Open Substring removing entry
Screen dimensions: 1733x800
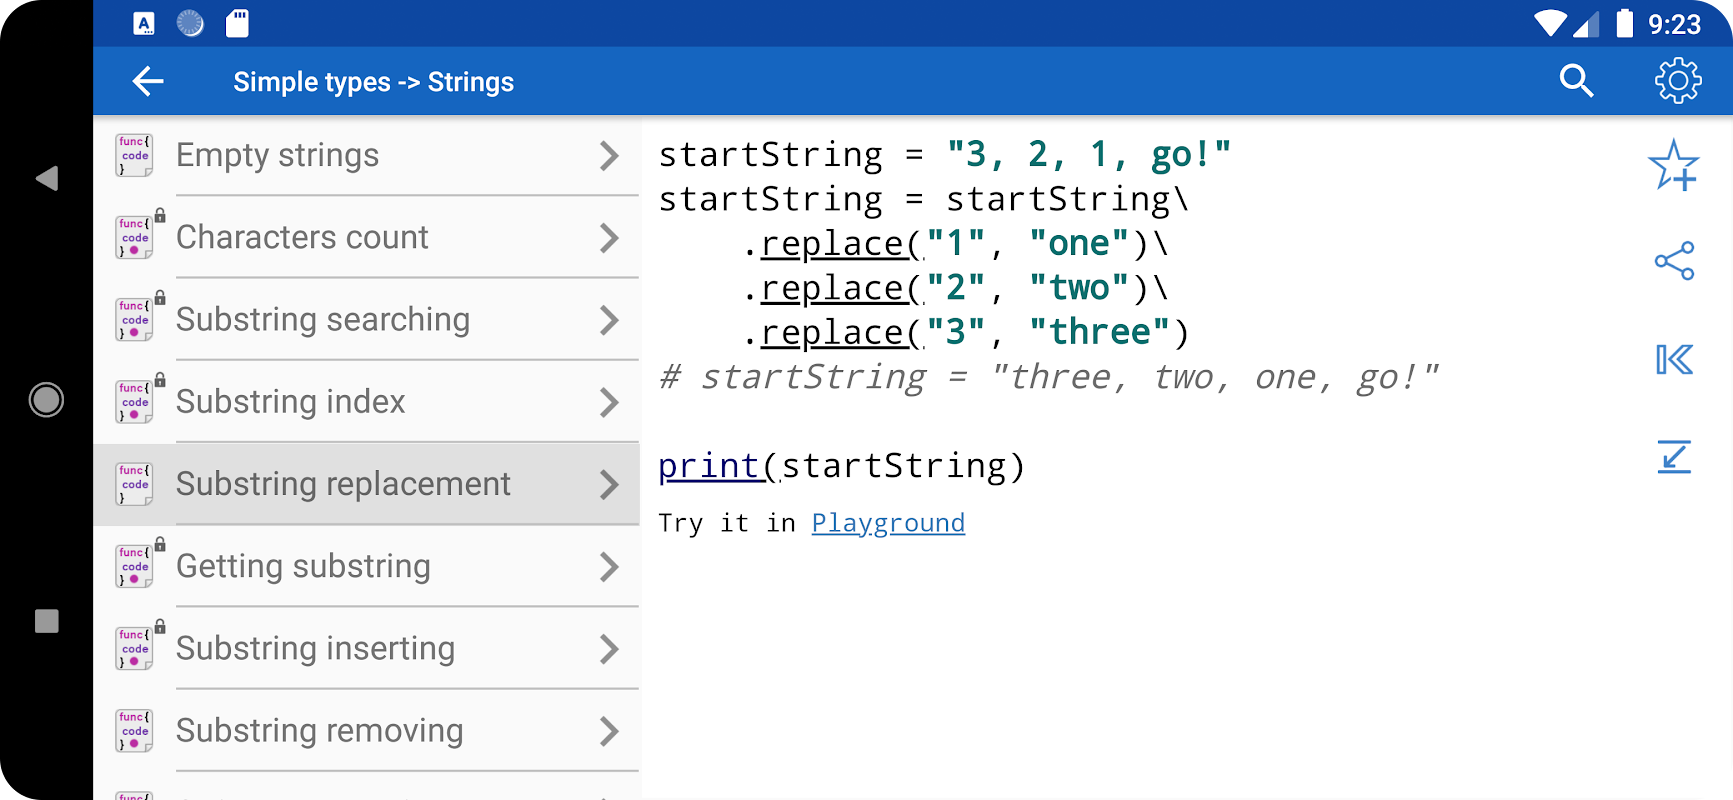[x=319, y=731]
